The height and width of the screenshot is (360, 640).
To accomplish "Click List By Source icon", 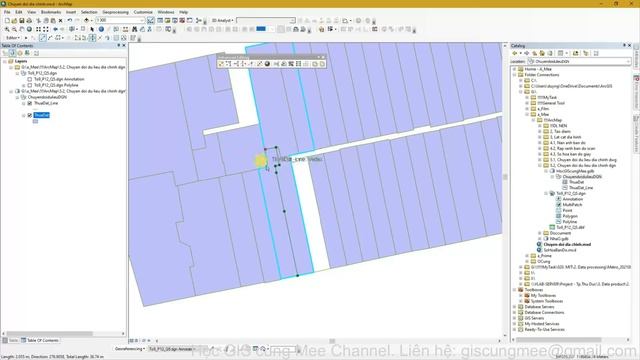I will (12, 53).
